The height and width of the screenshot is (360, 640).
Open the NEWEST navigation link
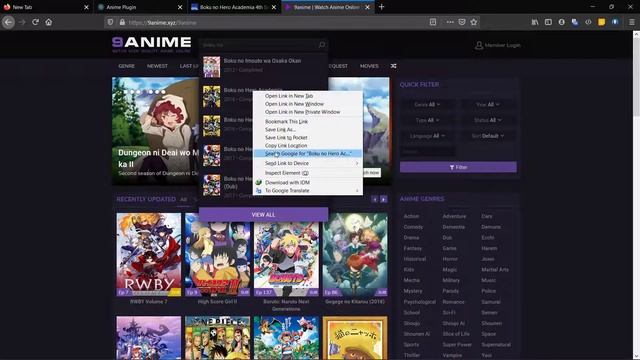point(157,66)
